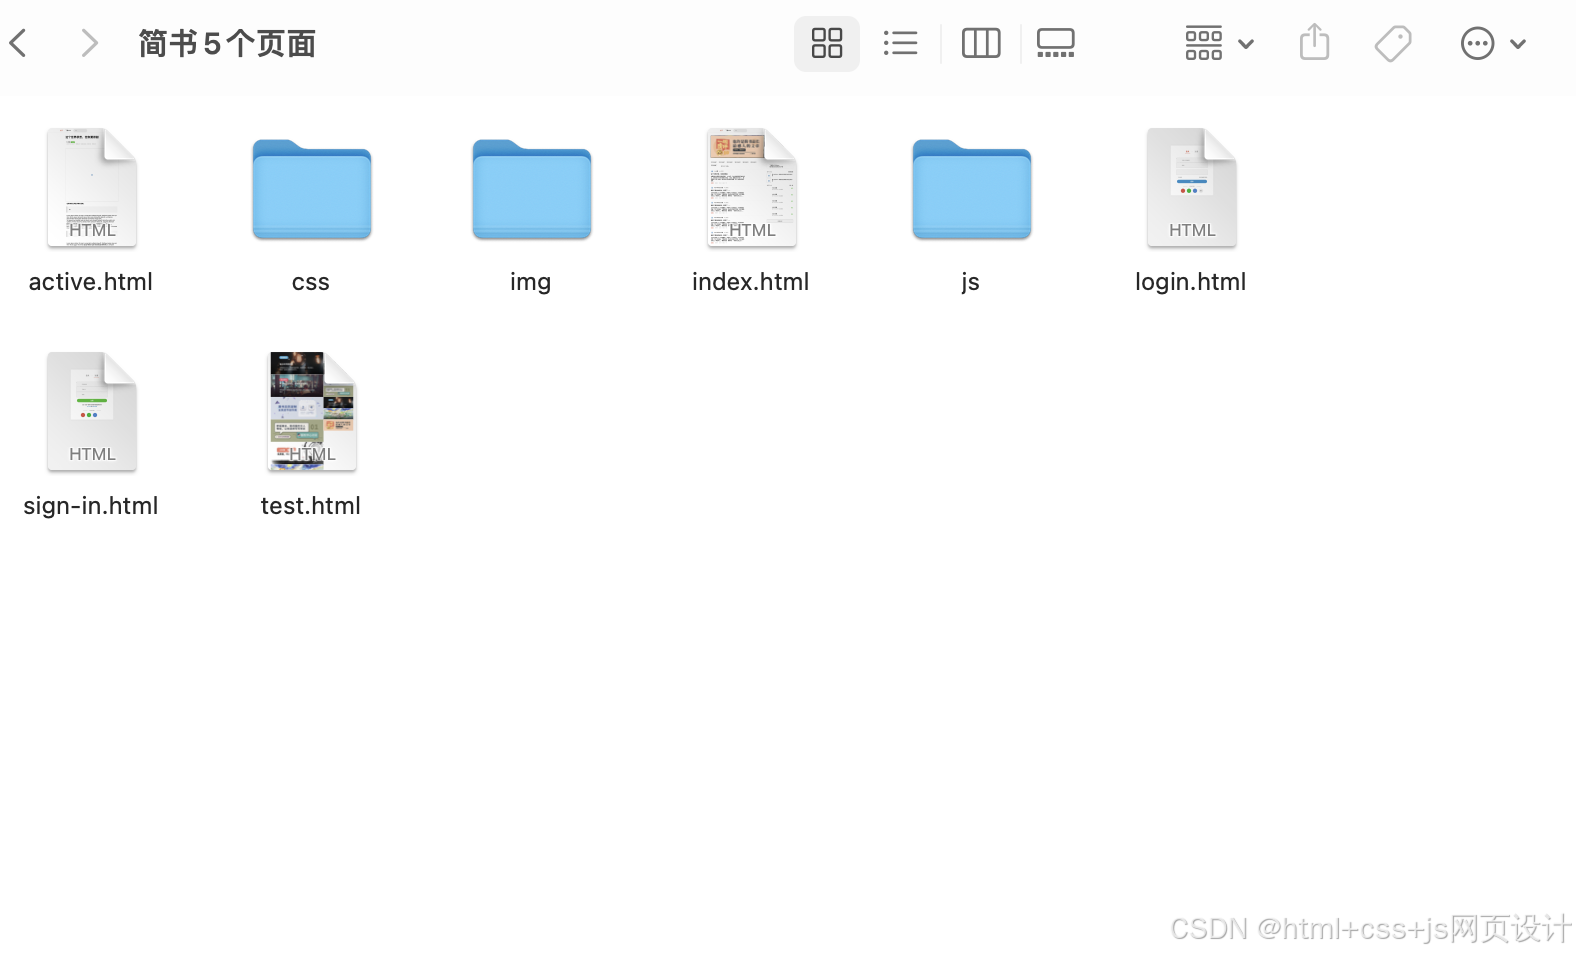Viewport: 1576px width, 956px height.
Task: Select the active.html file icon
Action: [x=92, y=188]
